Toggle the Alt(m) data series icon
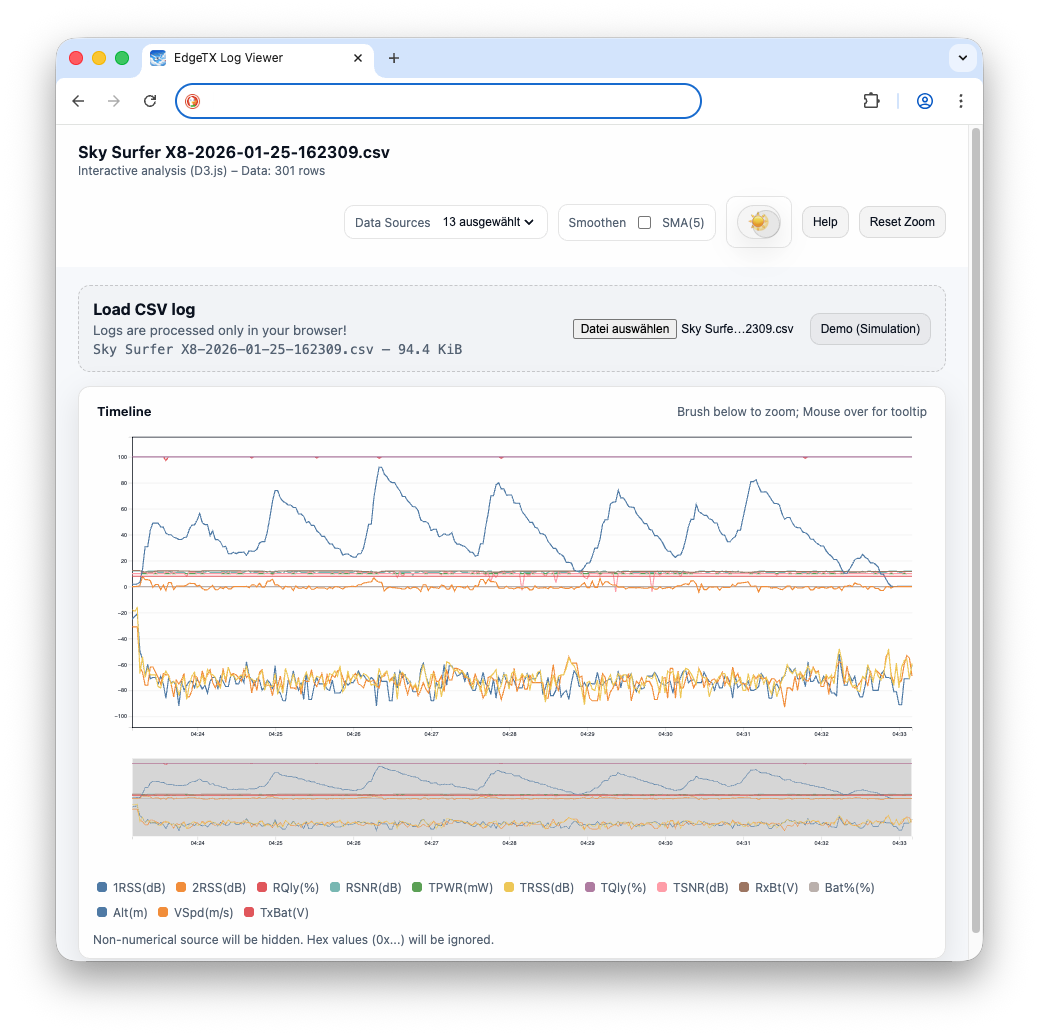 coord(100,913)
